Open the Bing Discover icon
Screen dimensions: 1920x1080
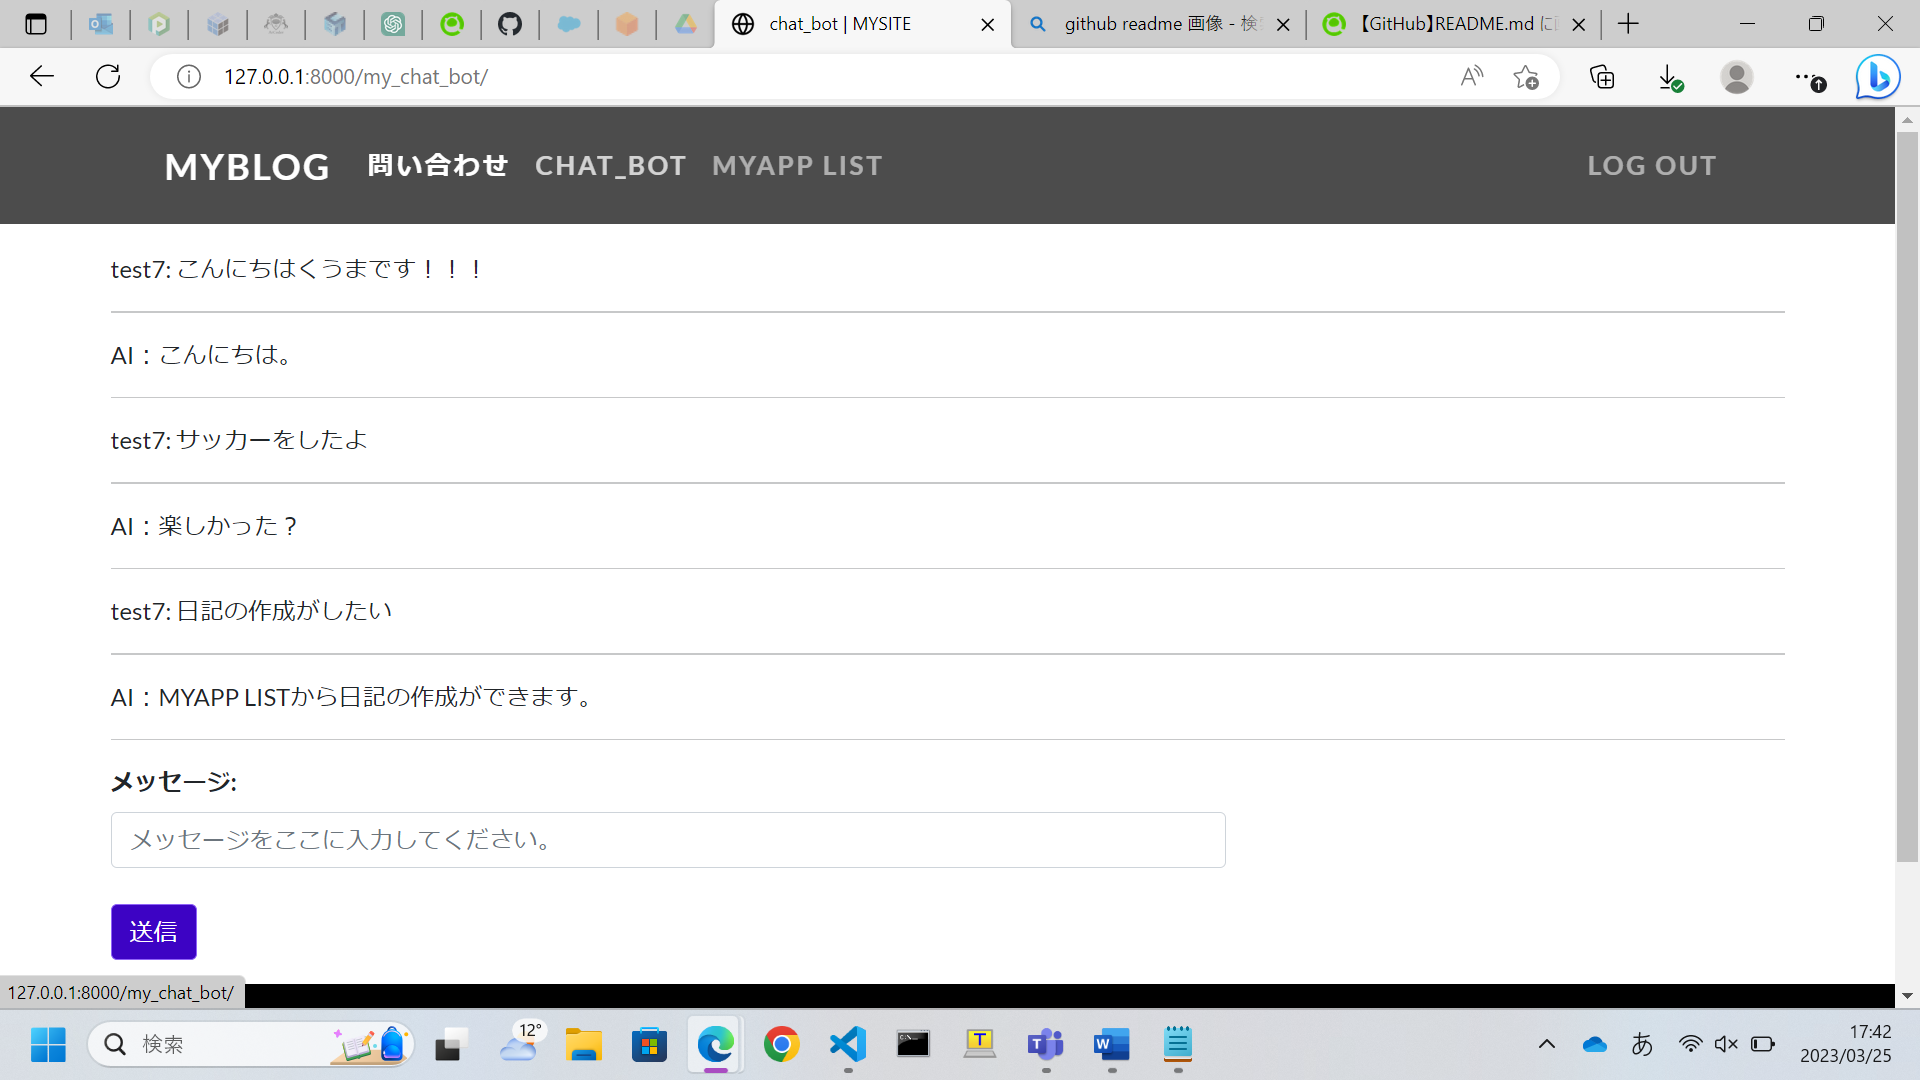1877,76
